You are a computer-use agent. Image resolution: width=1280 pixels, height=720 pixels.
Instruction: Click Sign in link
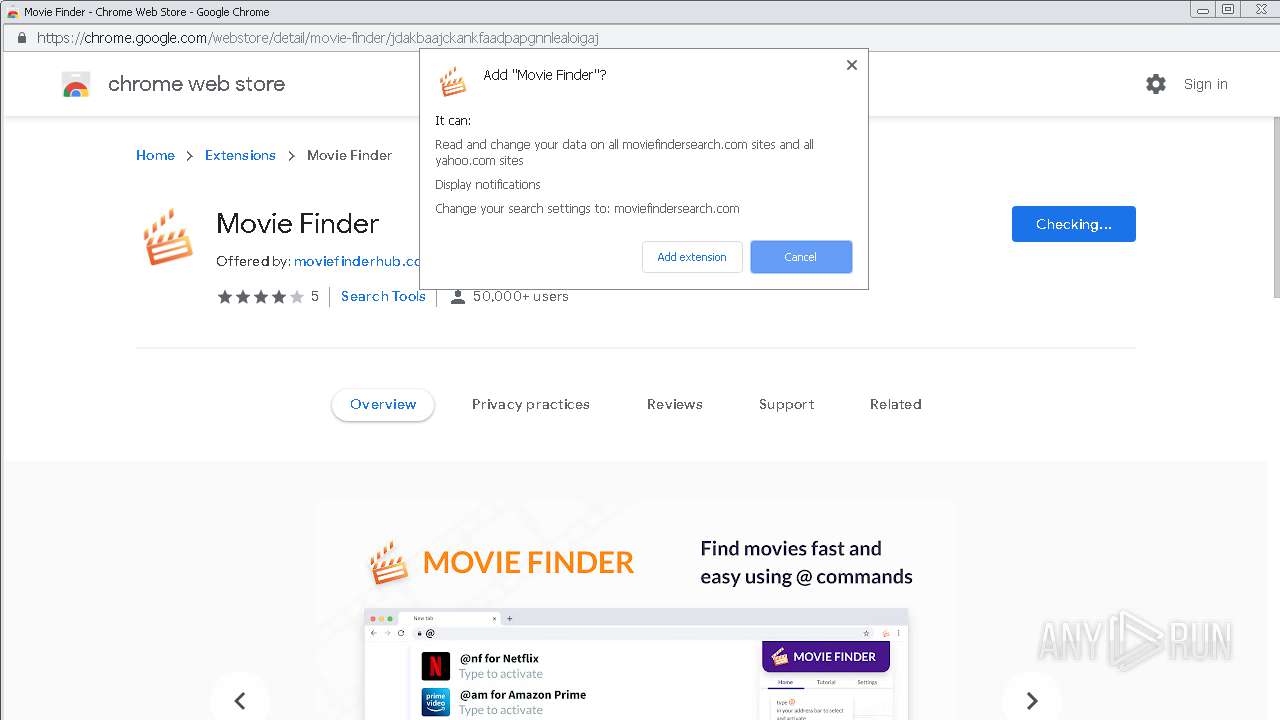click(1206, 84)
